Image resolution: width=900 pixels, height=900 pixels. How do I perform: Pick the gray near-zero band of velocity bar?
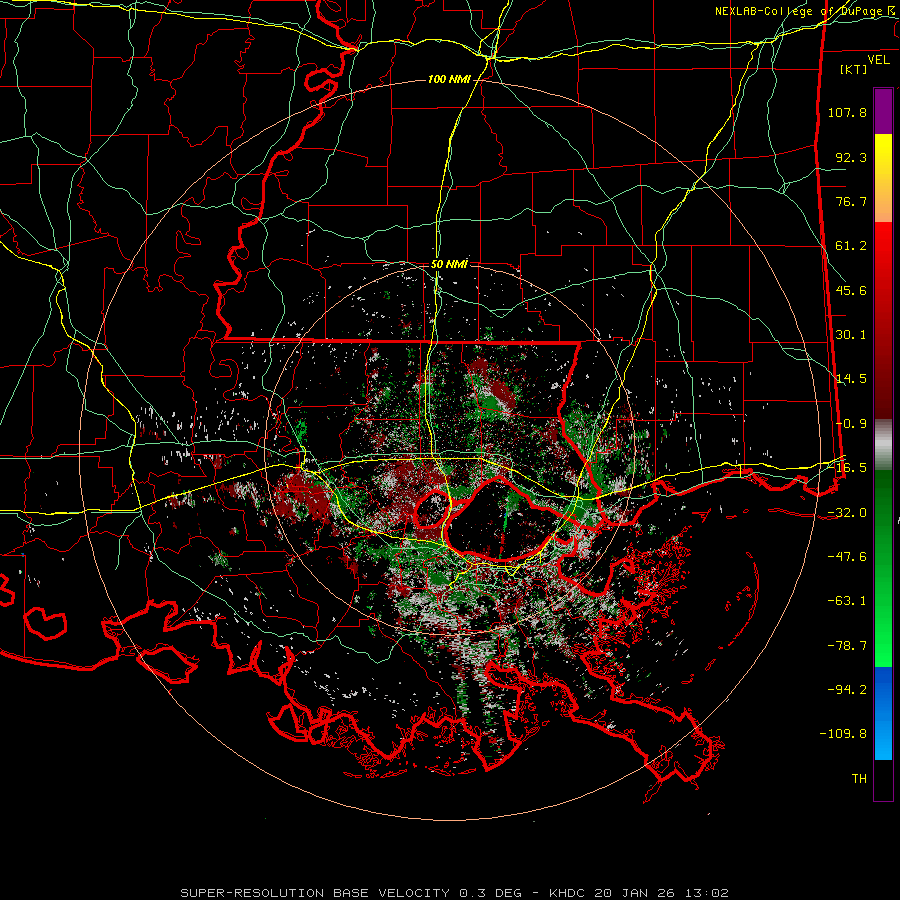[883, 443]
